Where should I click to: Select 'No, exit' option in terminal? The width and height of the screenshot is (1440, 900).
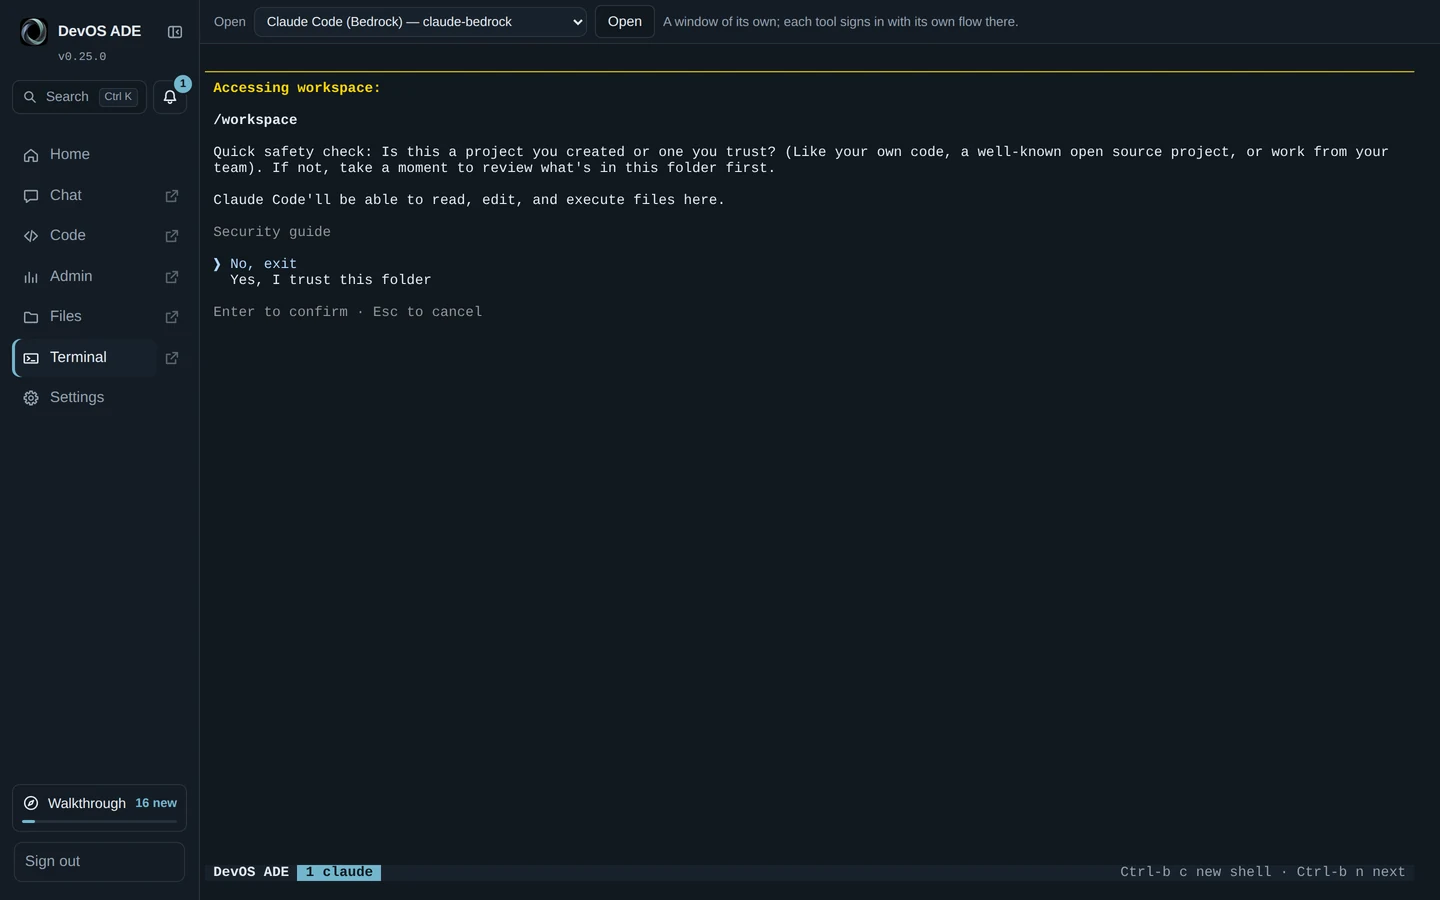[263, 264]
